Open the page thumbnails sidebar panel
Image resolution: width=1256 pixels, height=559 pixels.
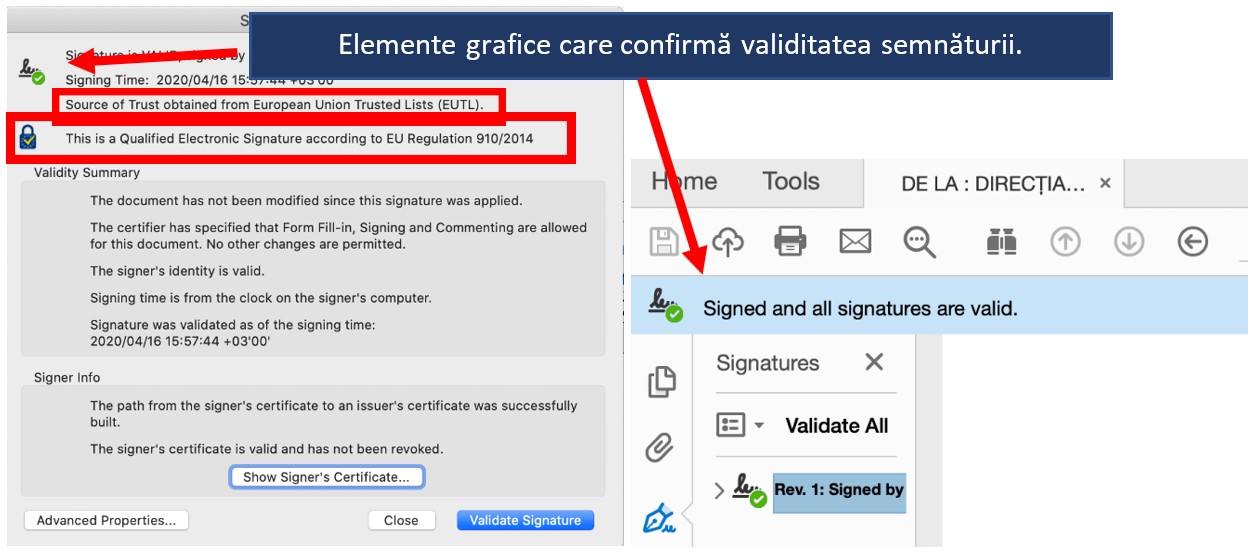click(x=662, y=382)
